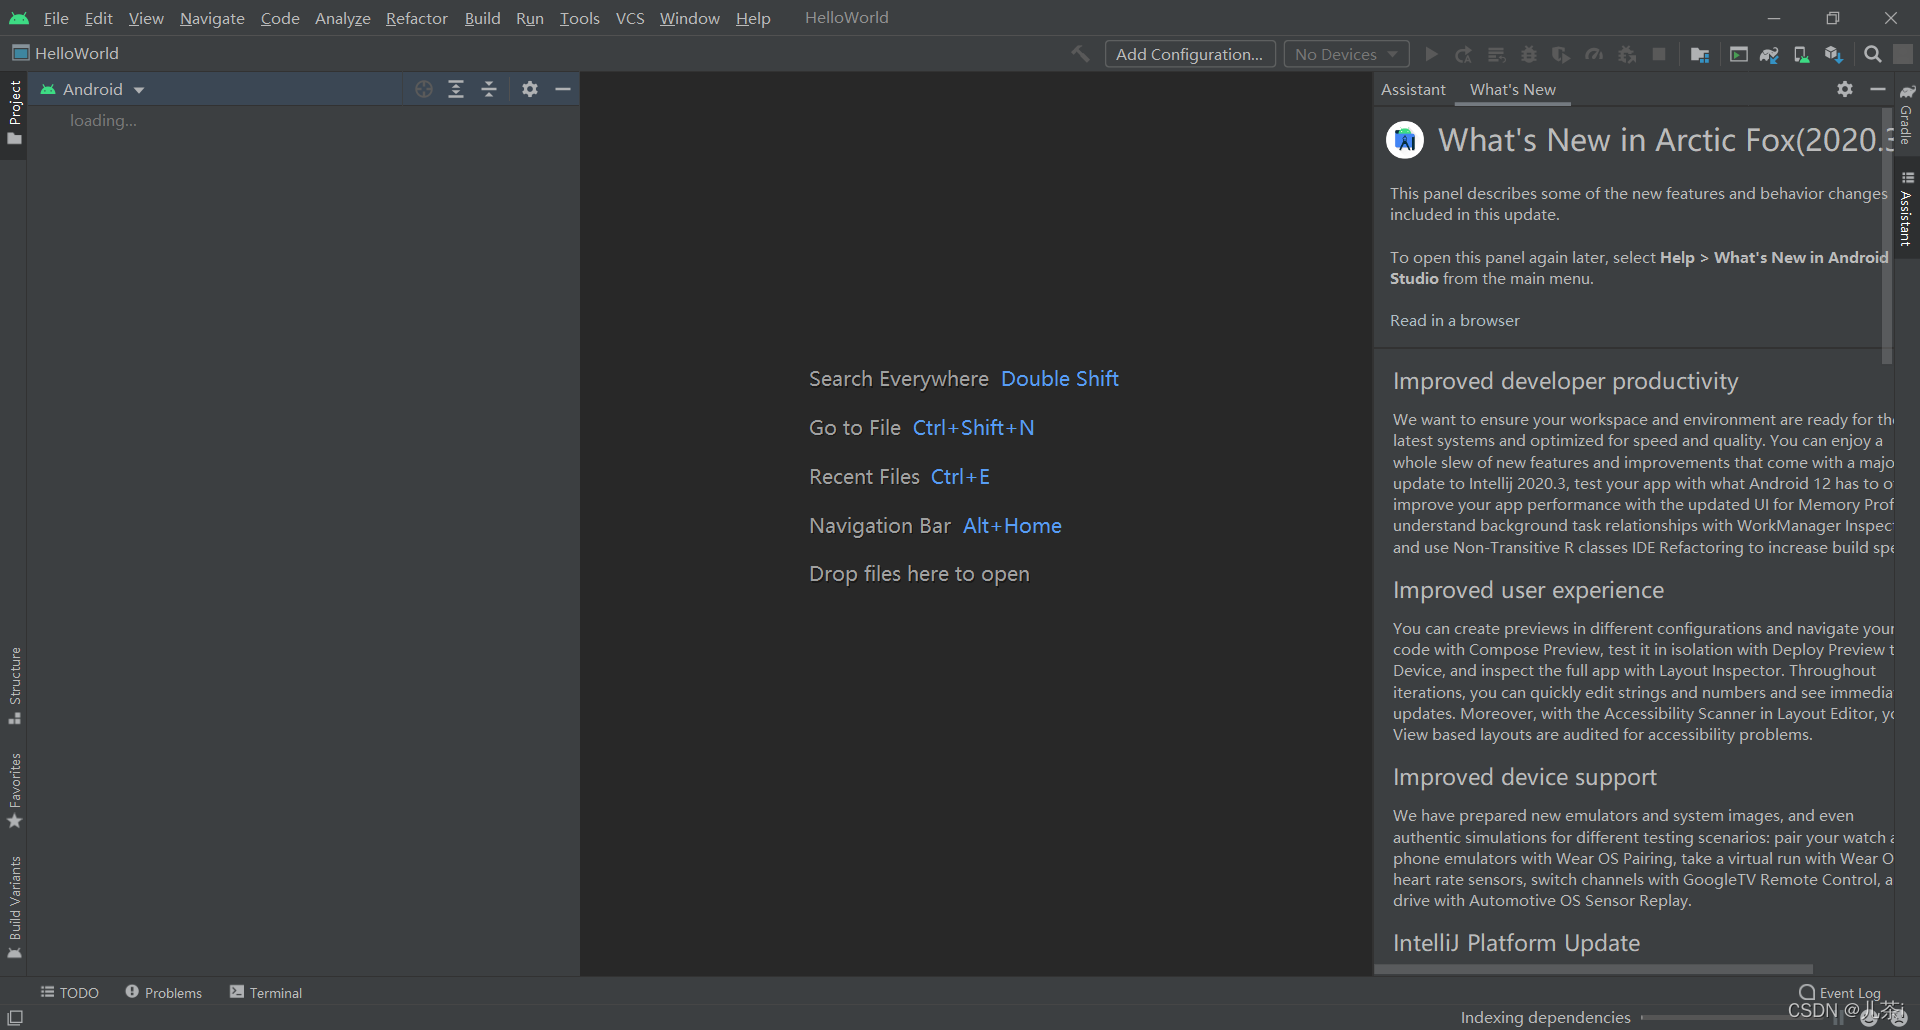Toggle tool window bars icon bottom-left
This screenshot has width=1920, height=1030.
point(15,1017)
